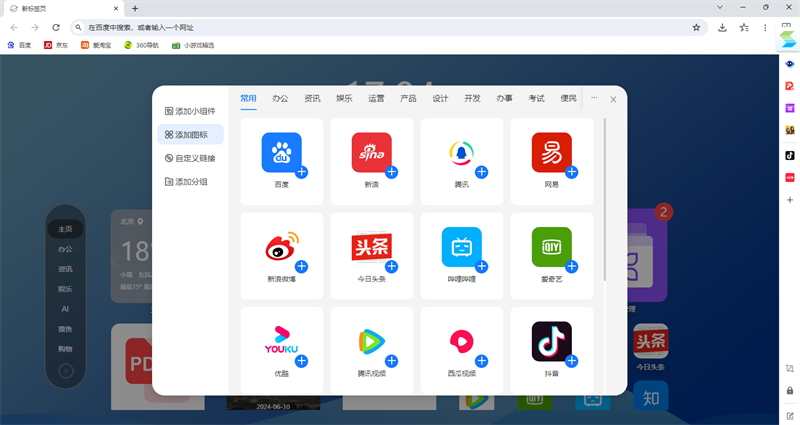Switch to the 运营 tab
This screenshot has width=800, height=425.
pyautogui.click(x=377, y=98)
